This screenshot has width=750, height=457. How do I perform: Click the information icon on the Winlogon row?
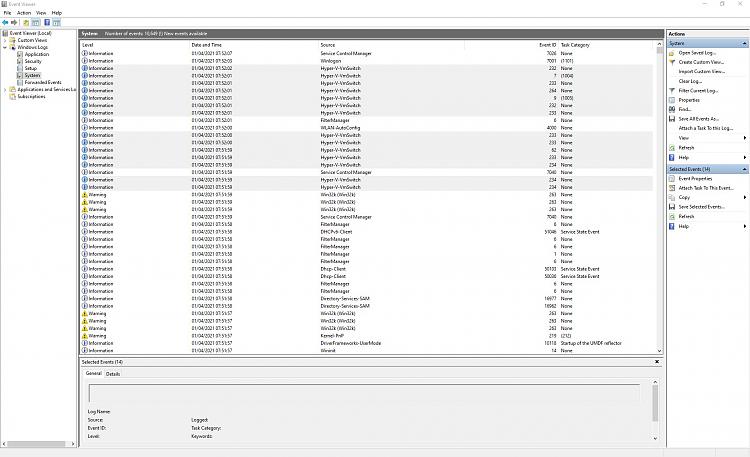coord(85,61)
